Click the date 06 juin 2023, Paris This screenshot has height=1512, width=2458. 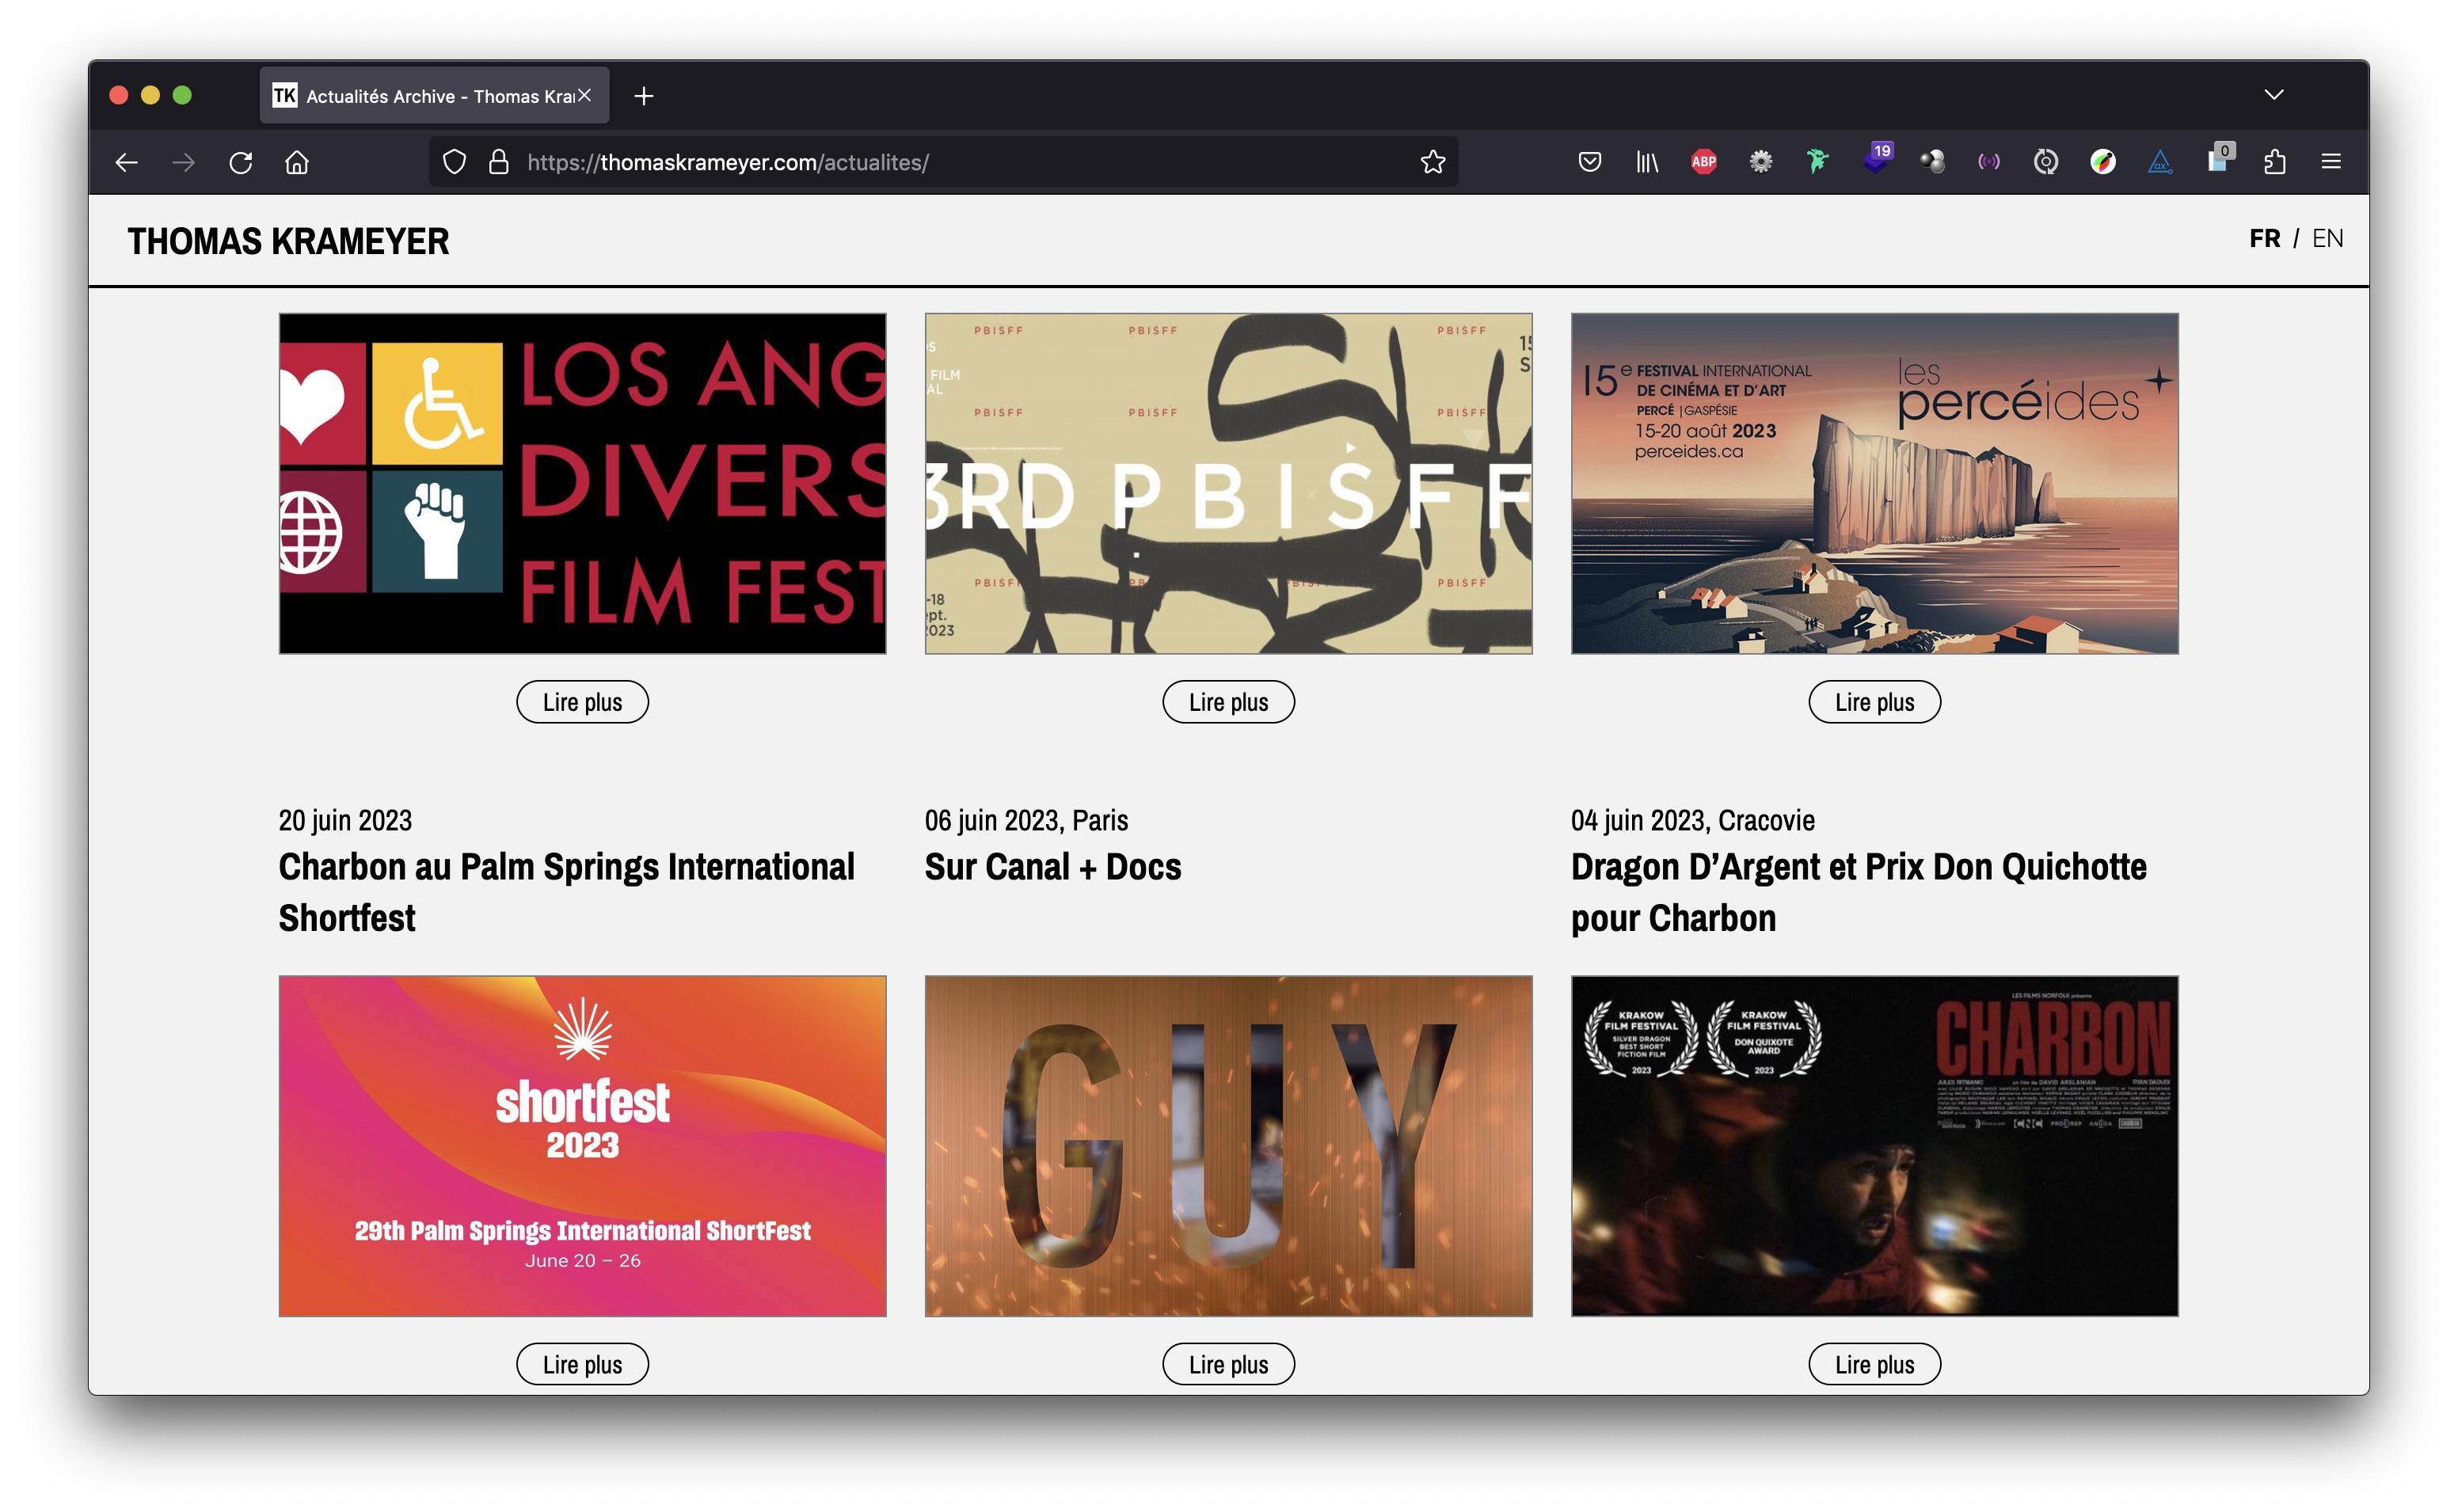coord(1026,820)
